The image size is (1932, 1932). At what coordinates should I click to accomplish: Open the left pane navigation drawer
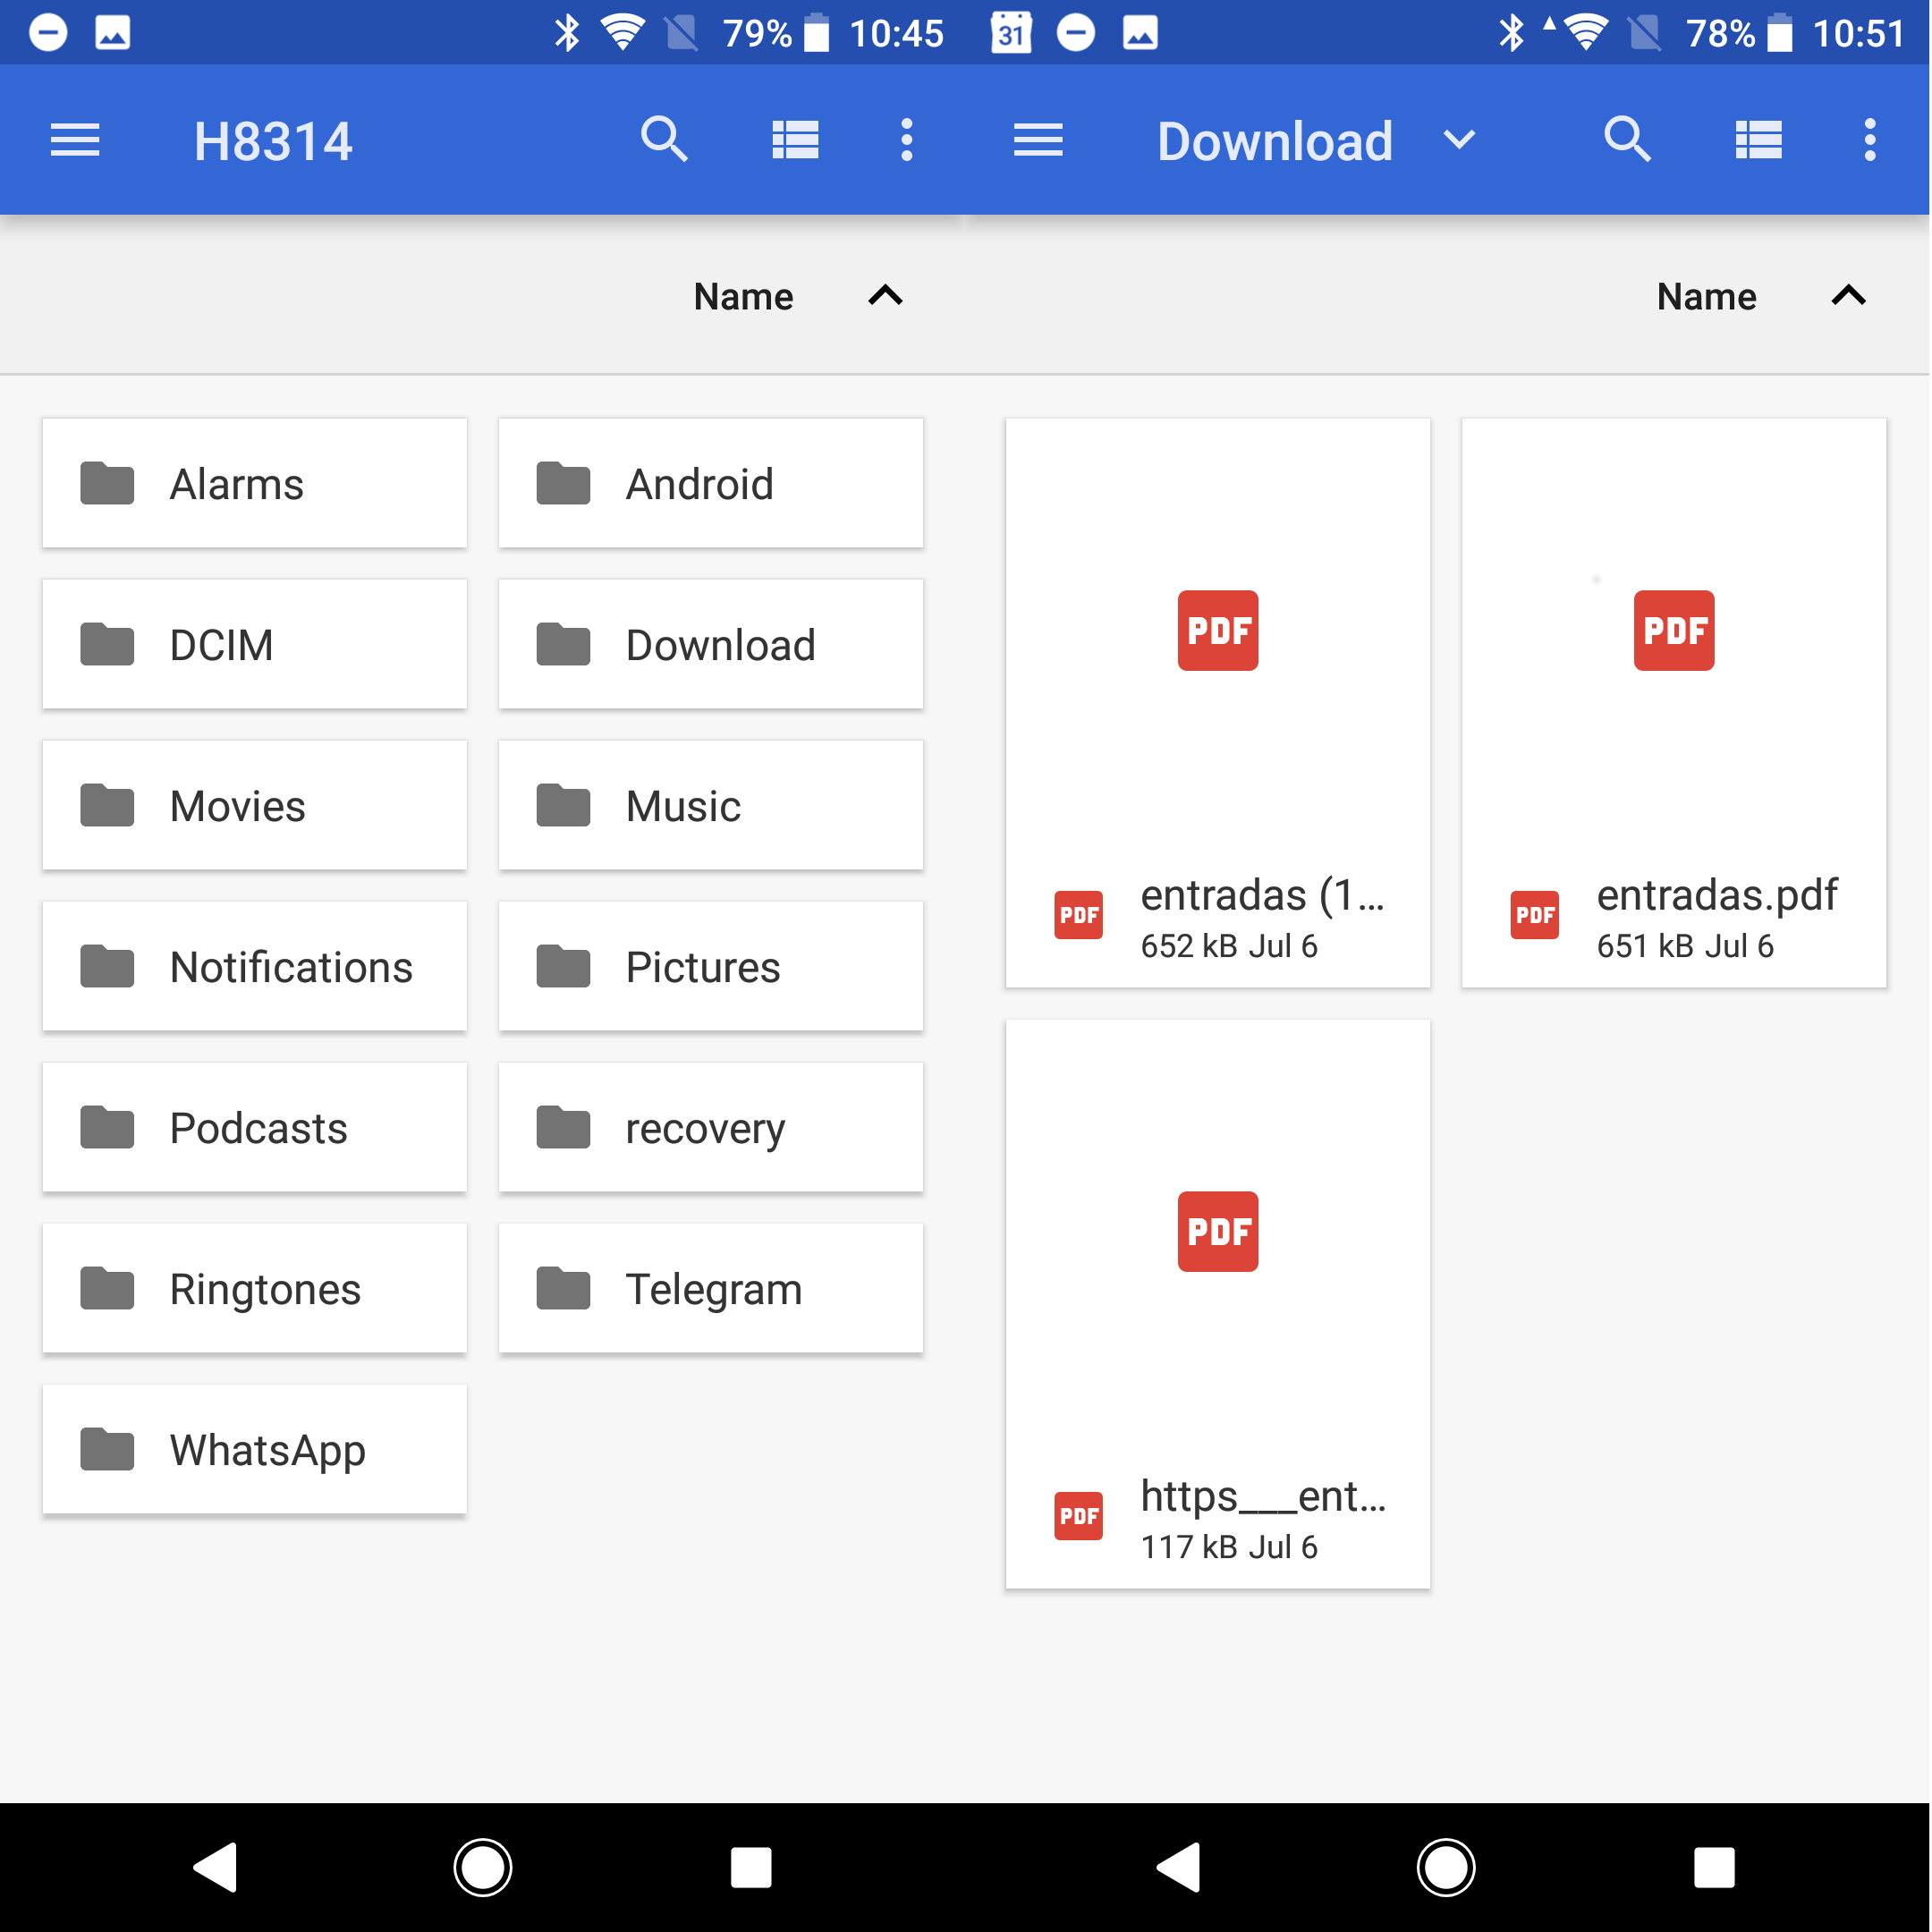74,139
